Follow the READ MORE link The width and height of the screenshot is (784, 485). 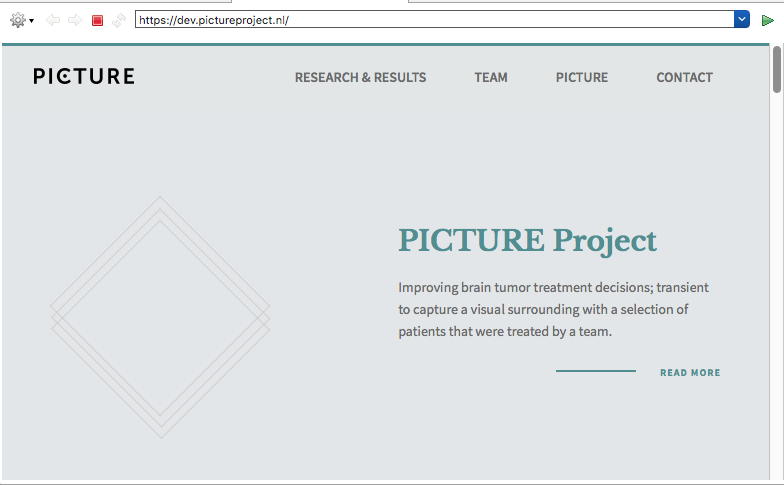pyautogui.click(x=690, y=372)
